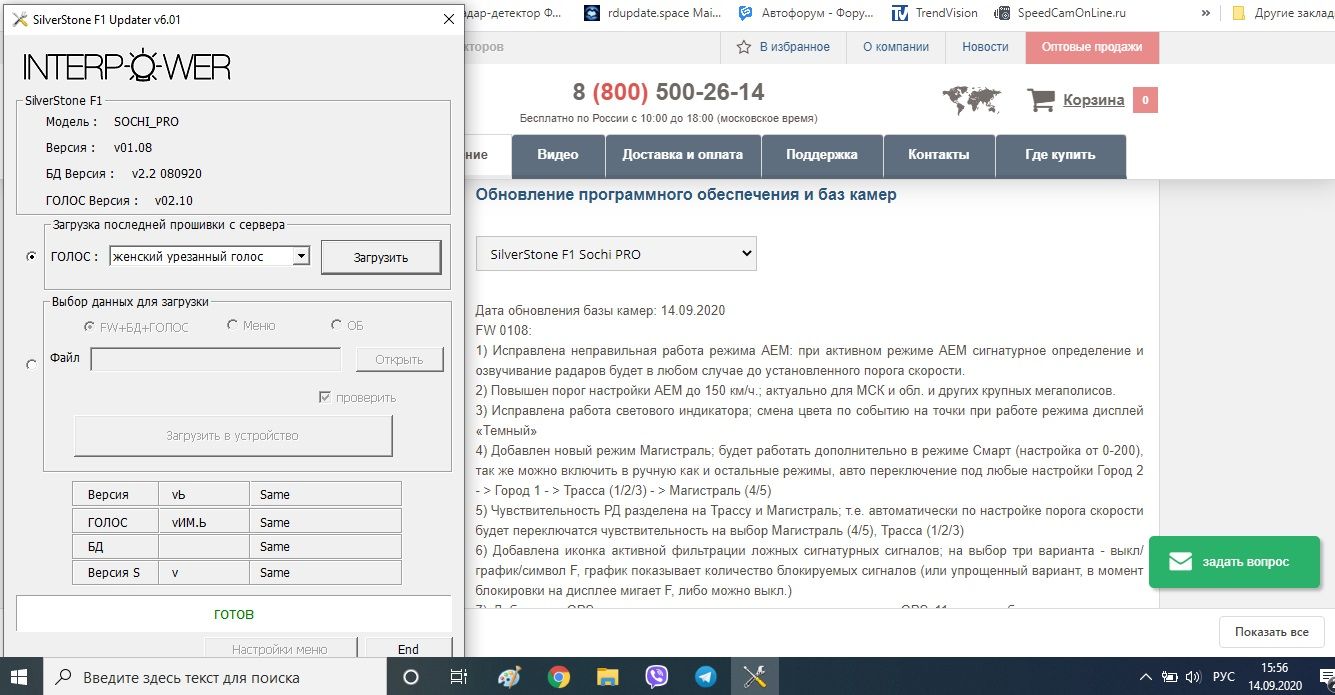The width and height of the screenshot is (1335, 695).
Task: Click the envelope icon on задать вопрос
Action: [1180, 561]
